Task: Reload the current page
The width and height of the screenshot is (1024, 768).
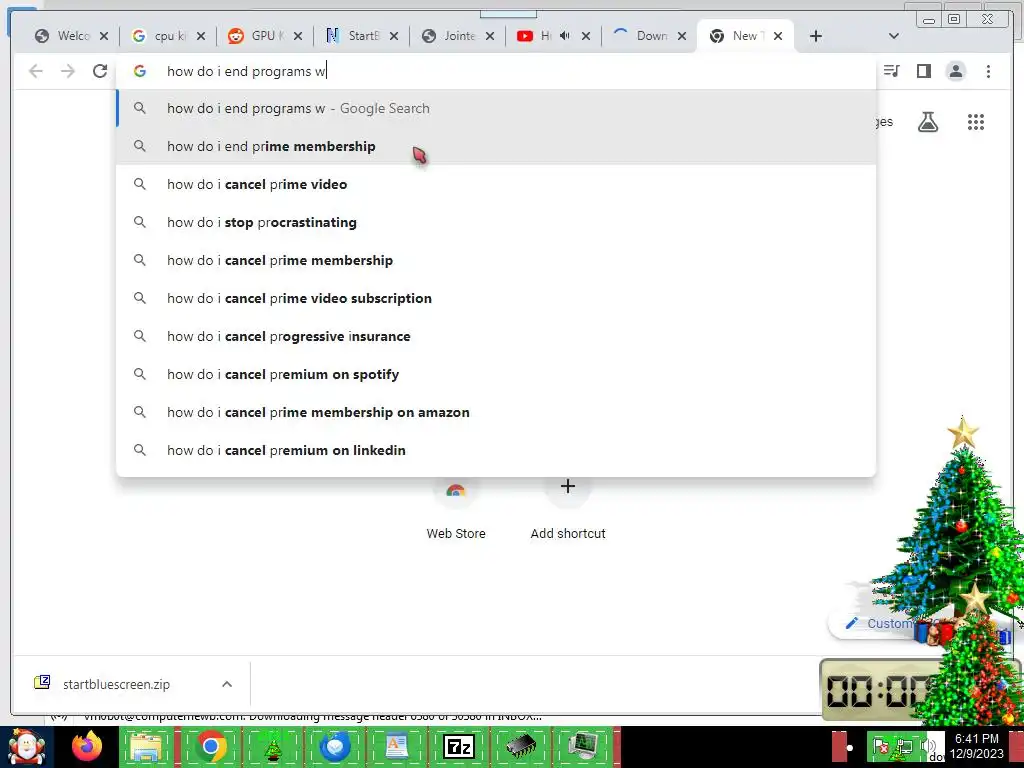Action: pyautogui.click(x=100, y=71)
